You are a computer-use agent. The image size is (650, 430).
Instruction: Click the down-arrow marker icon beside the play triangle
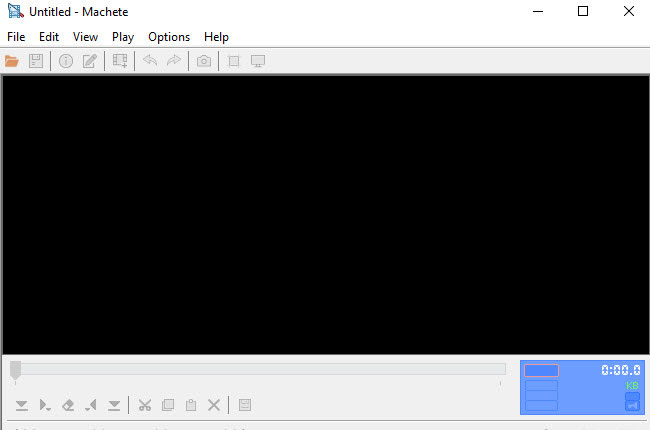pos(22,405)
